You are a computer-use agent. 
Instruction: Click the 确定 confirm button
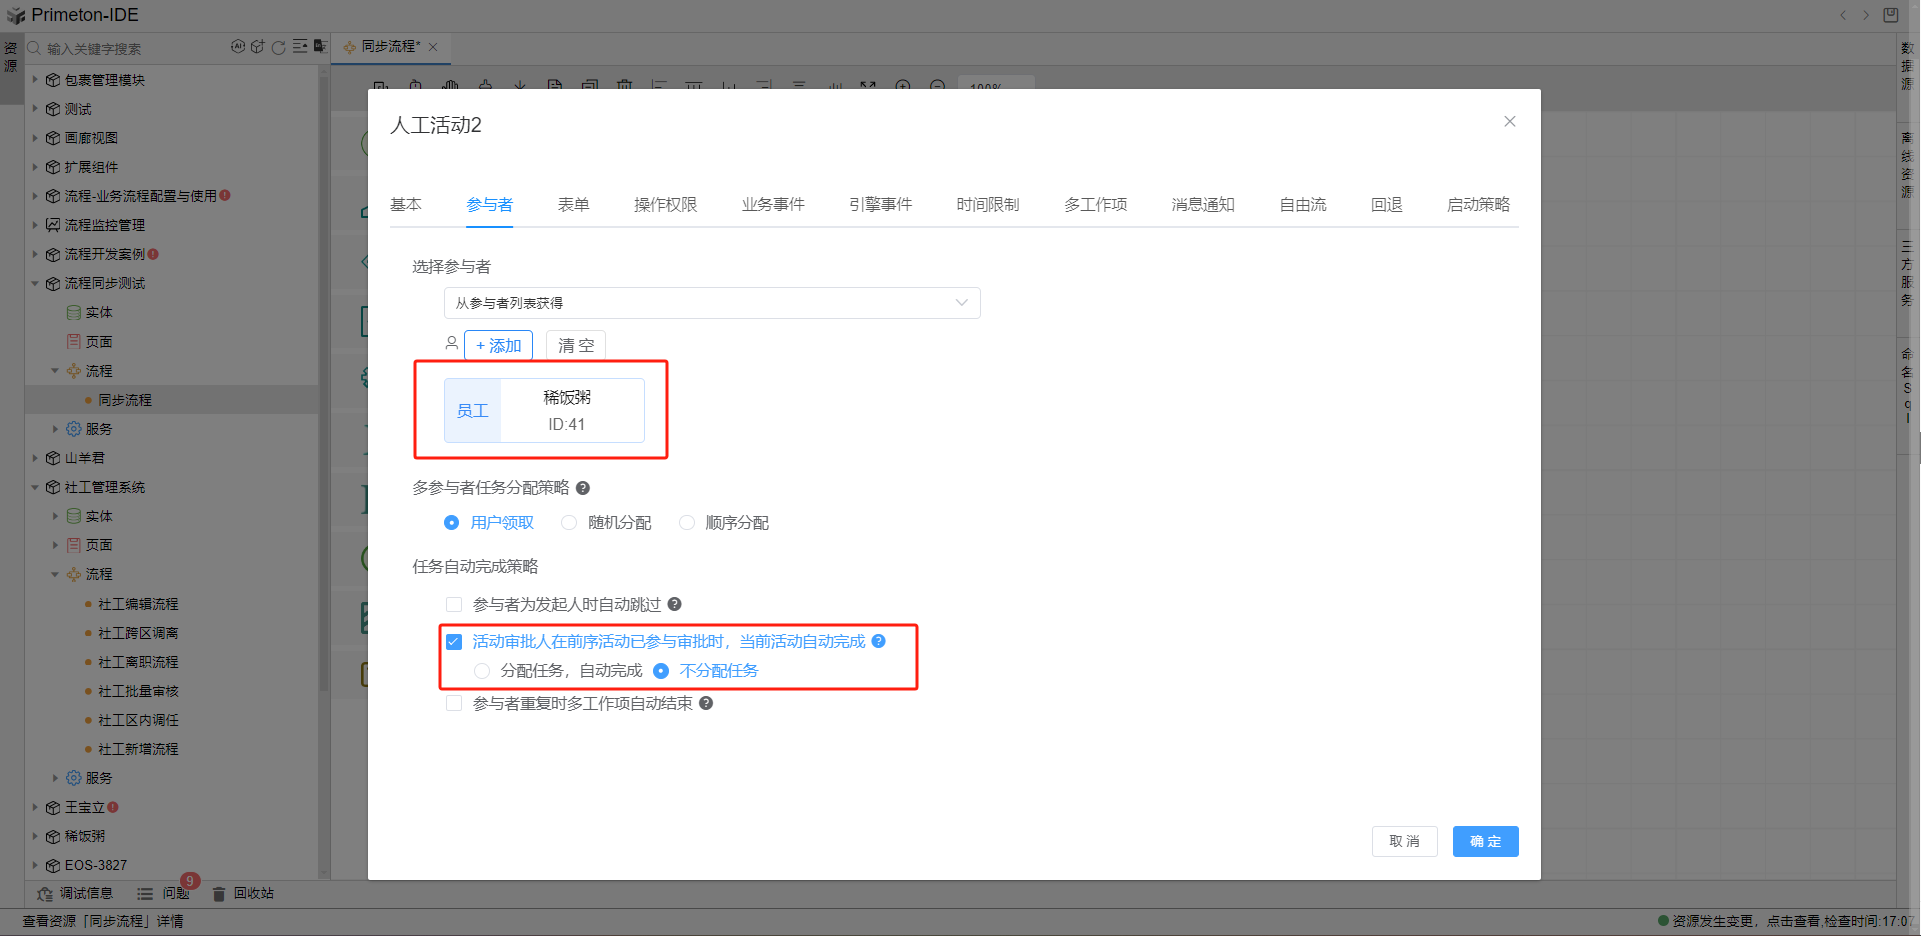[1485, 842]
